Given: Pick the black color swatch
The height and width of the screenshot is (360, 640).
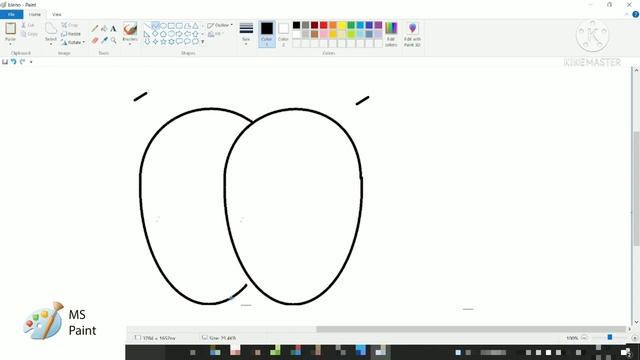Looking at the screenshot, I should click(x=296, y=25).
